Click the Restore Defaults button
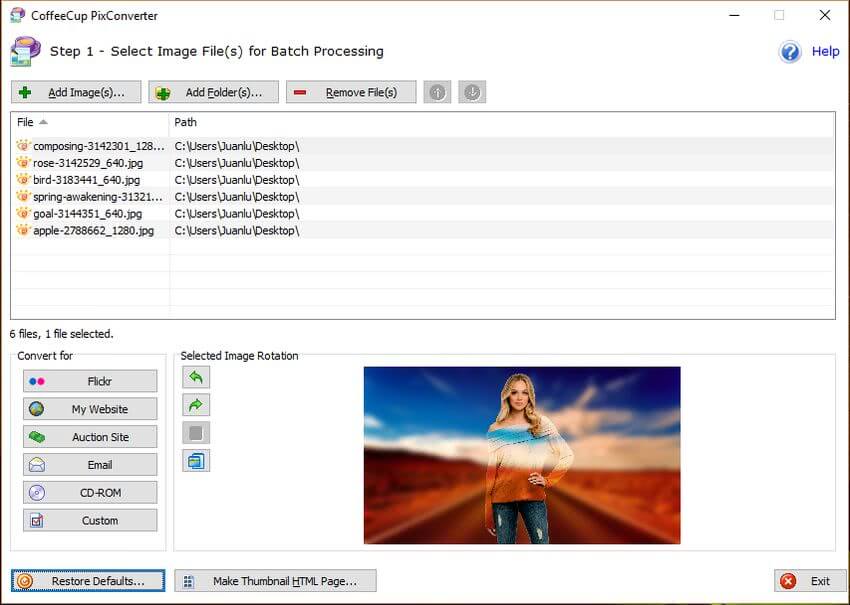850x605 pixels. pos(88,581)
